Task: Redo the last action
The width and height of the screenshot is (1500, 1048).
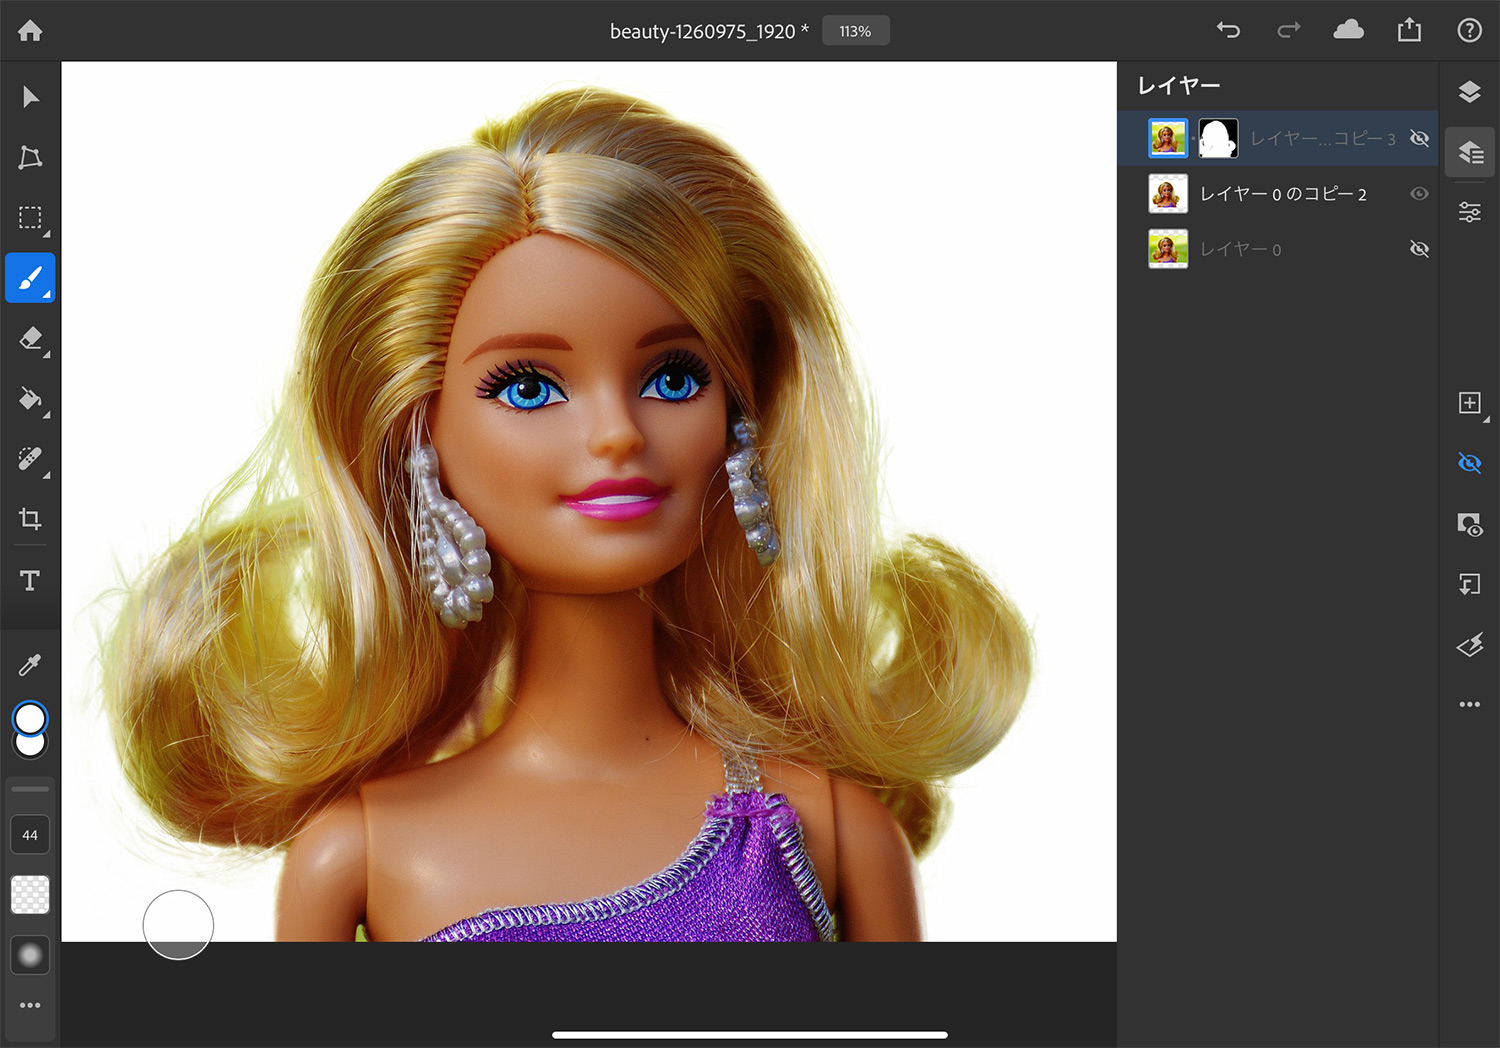Action: [1289, 30]
